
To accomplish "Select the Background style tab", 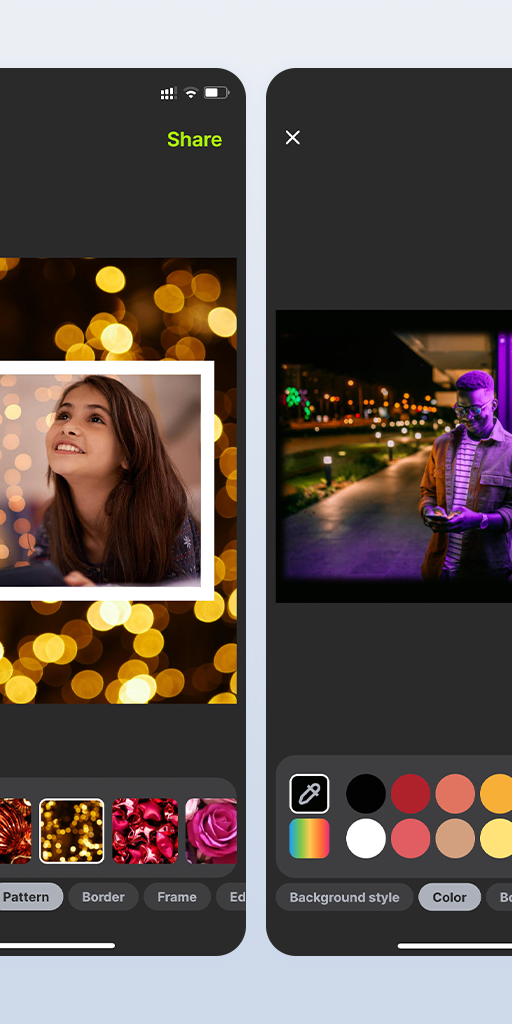I will point(344,897).
